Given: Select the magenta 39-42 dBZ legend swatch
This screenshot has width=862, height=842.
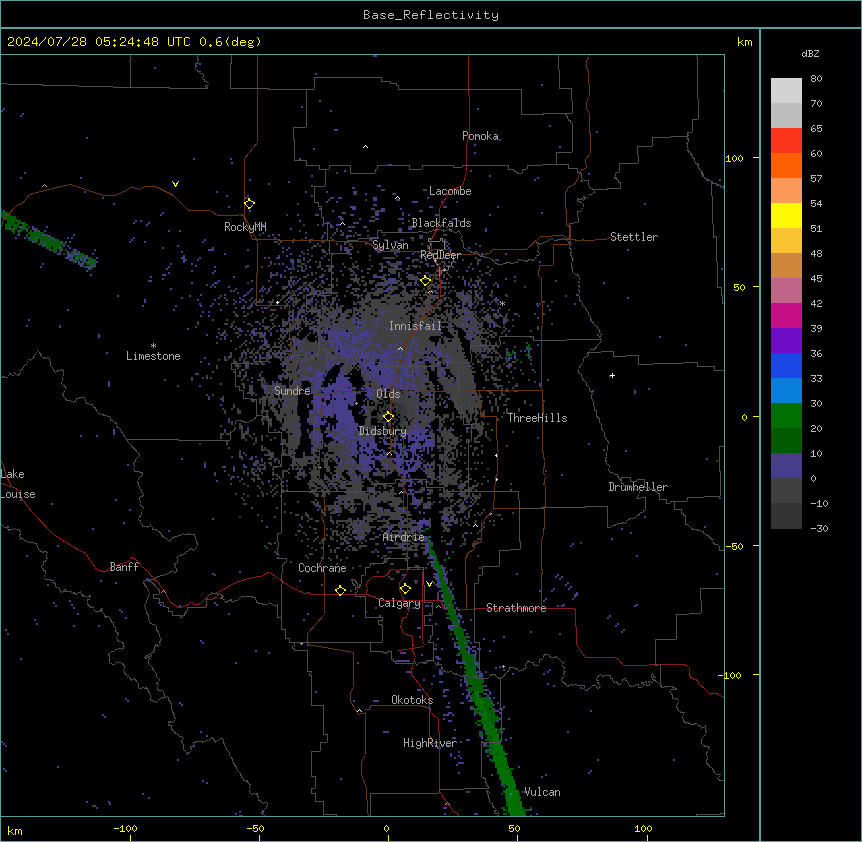Looking at the screenshot, I should pos(786,316).
